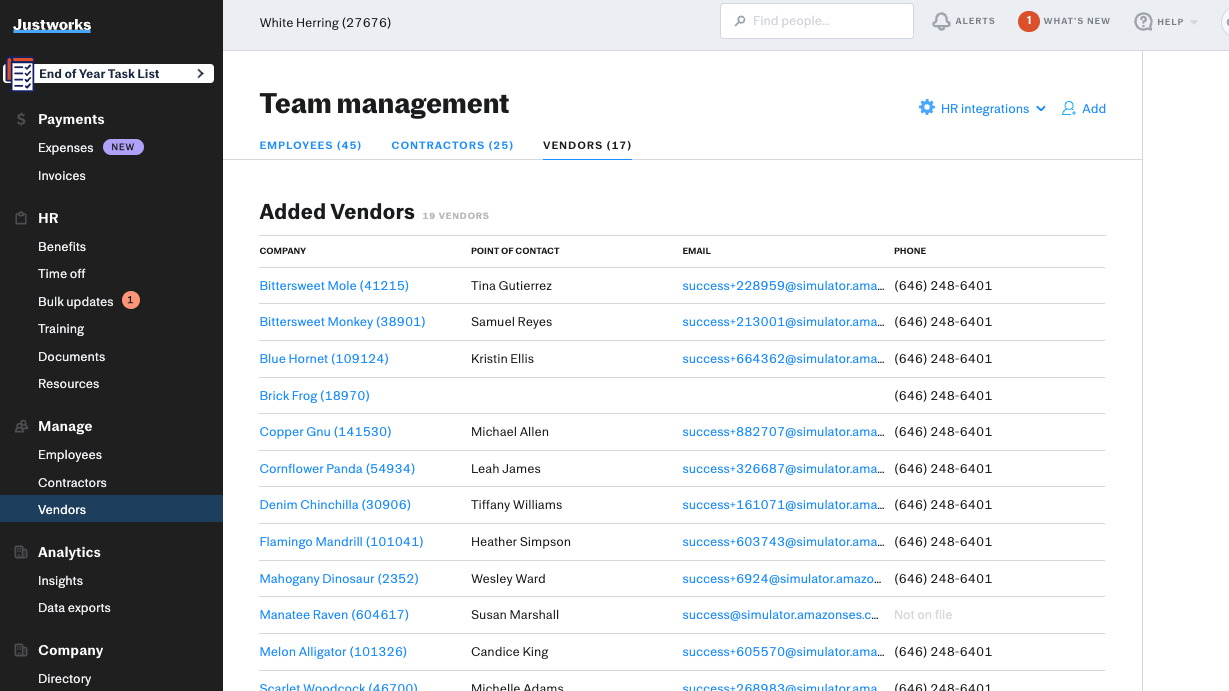The height and width of the screenshot is (691, 1229).
Task: Open Time off in sidebar
Action: [x=62, y=273]
